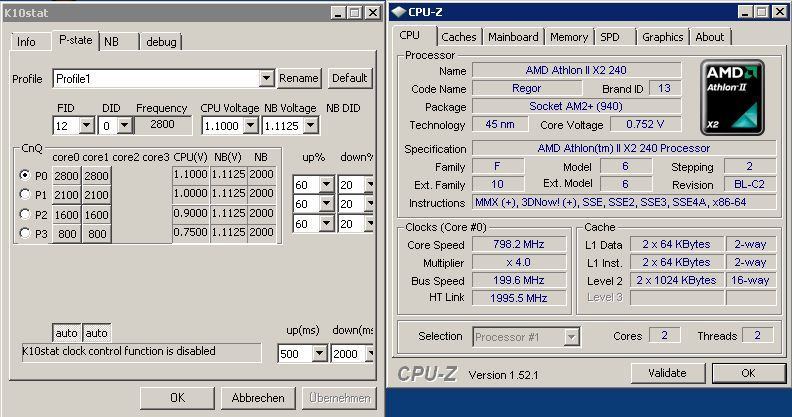Click the Technology value 45 nm
This screenshot has height=417, width=792.
(500, 124)
